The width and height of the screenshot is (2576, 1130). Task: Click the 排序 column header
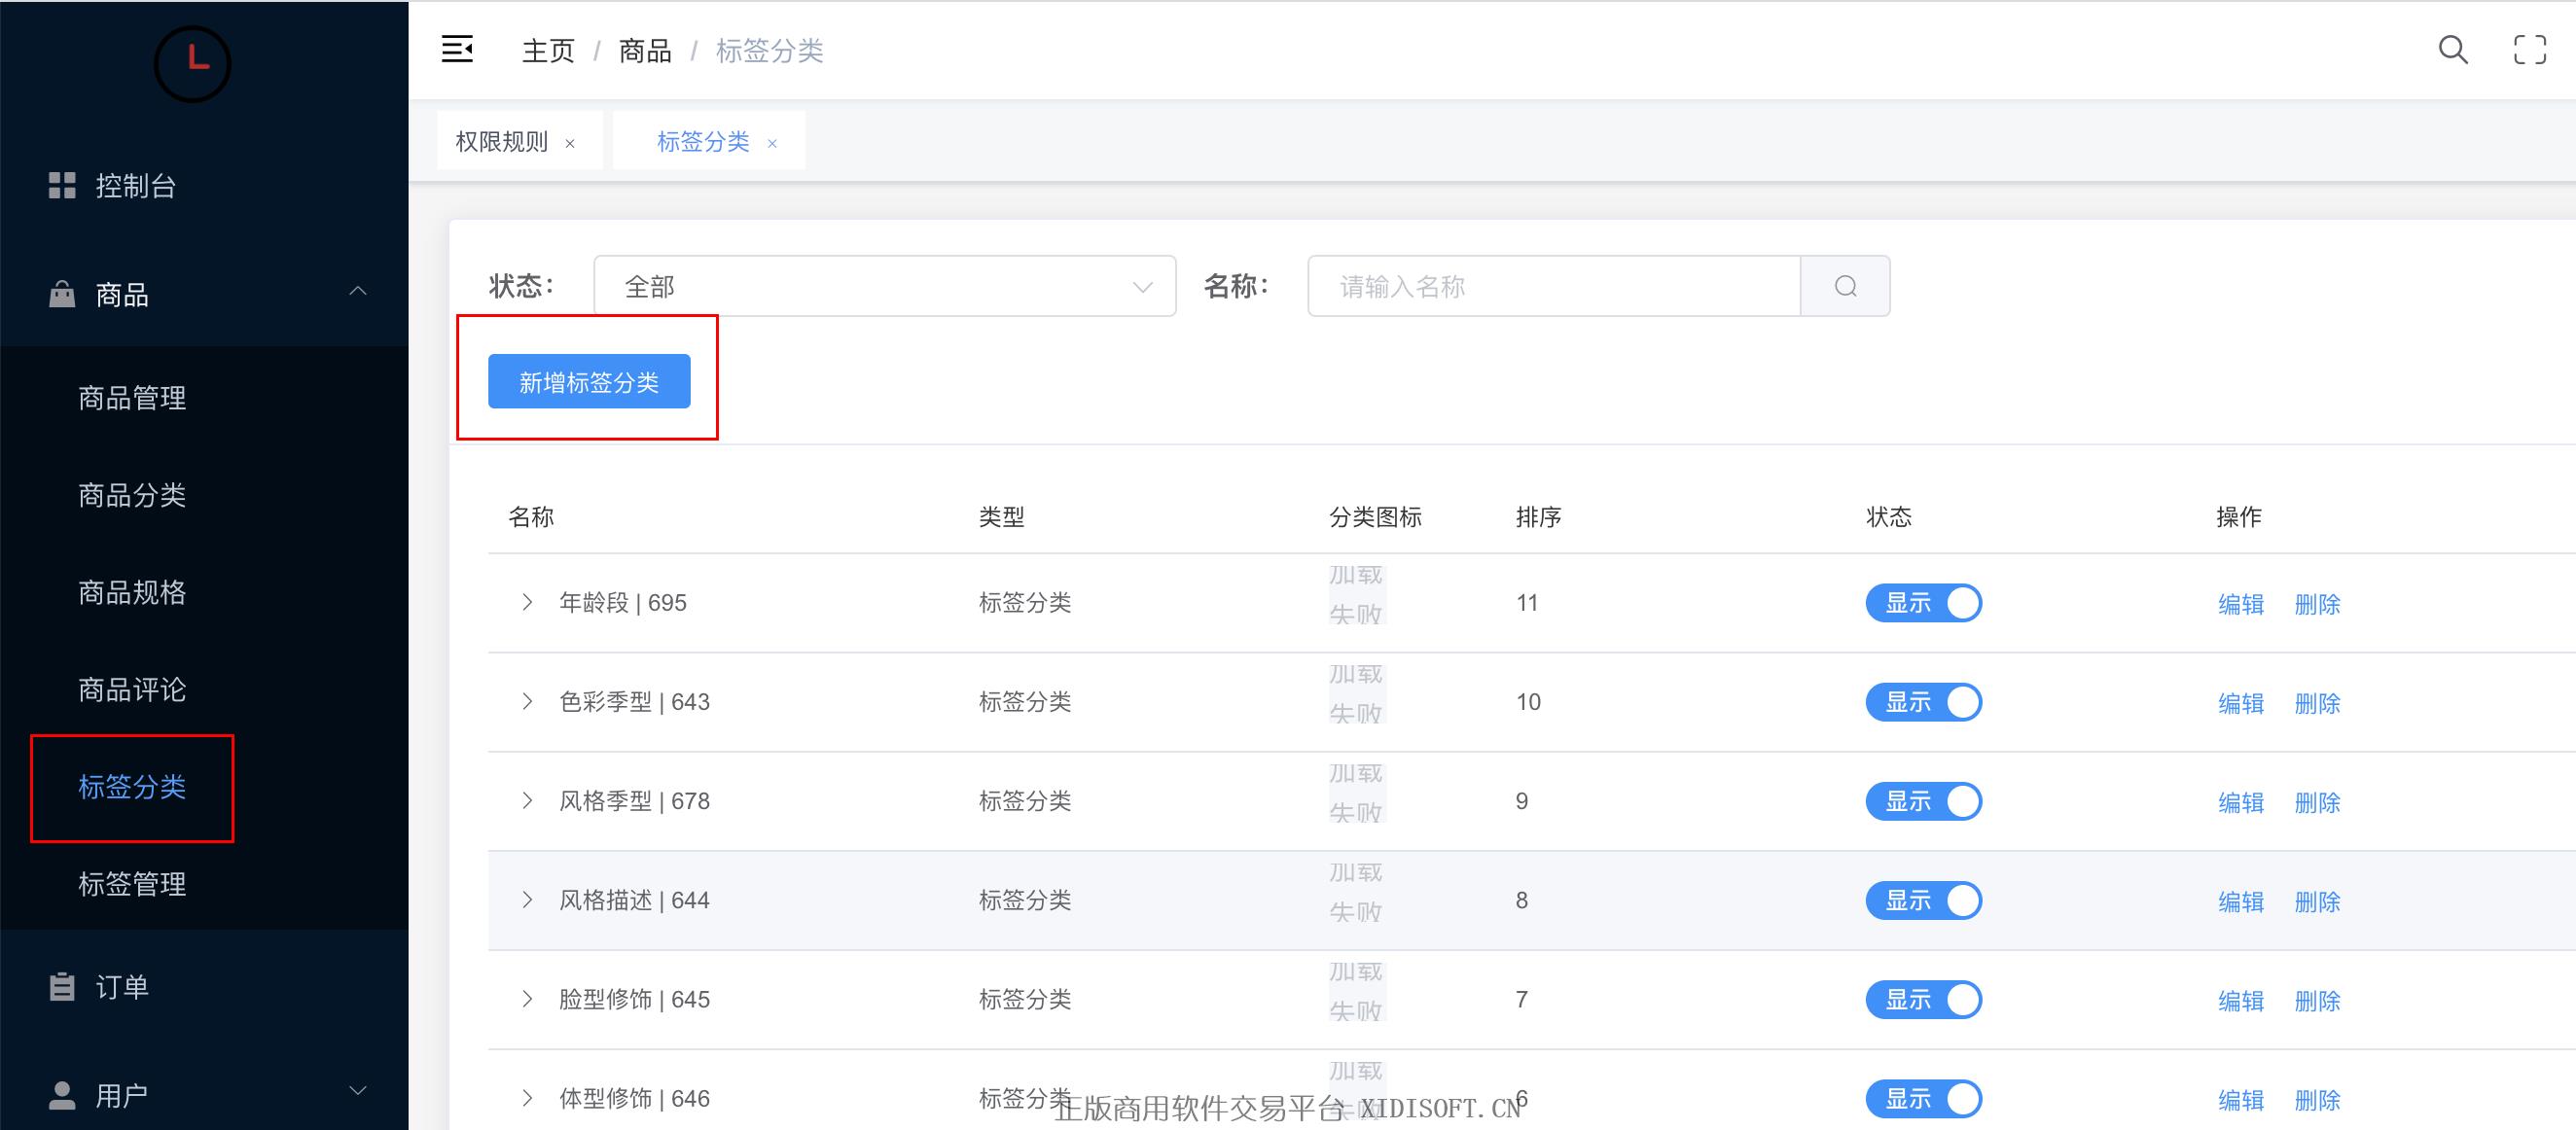tap(1538, 517)
